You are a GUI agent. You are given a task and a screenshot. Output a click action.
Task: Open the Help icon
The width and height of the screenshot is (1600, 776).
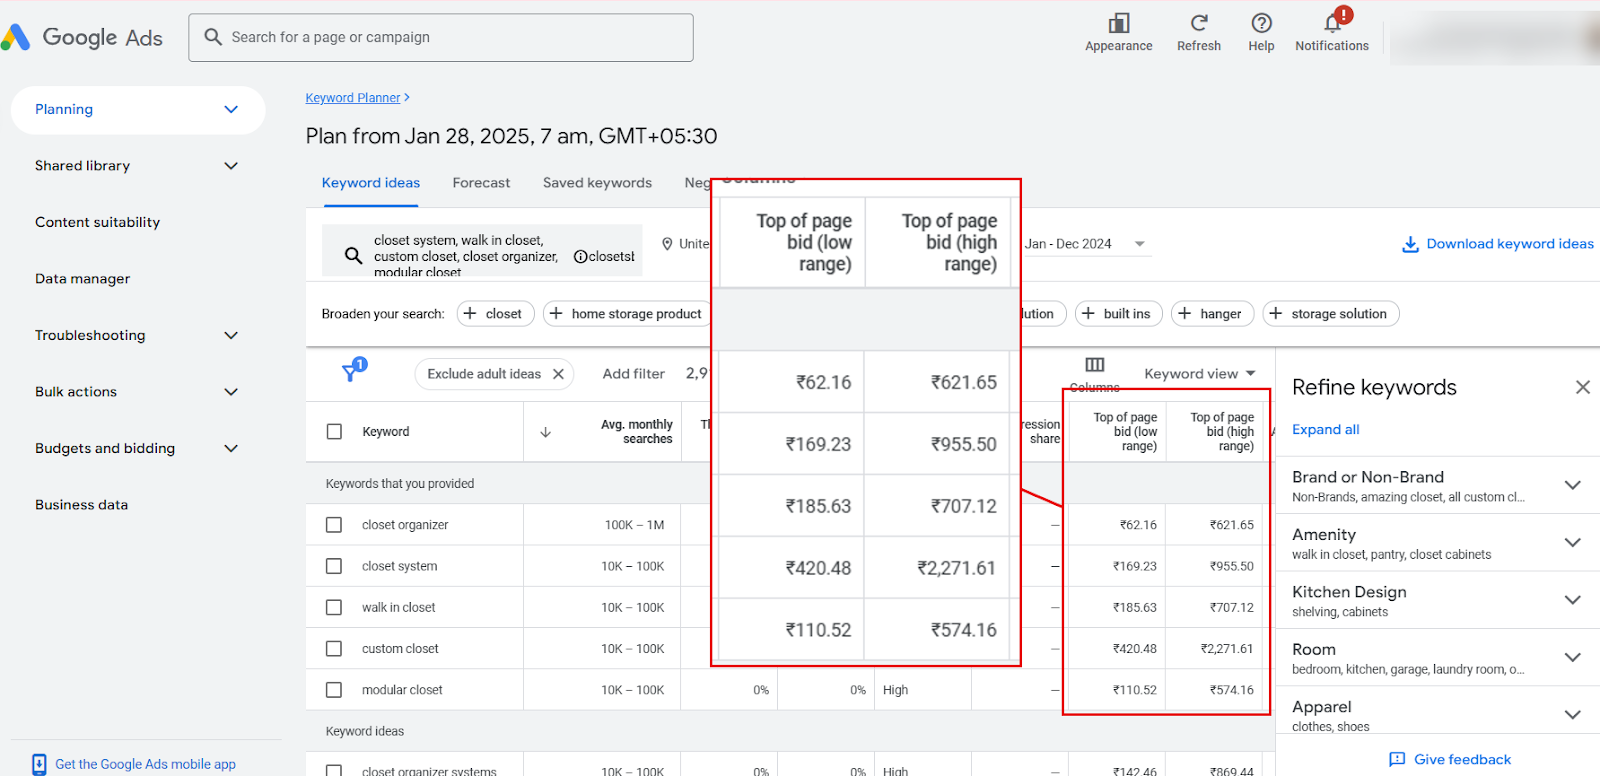point(1262,23)
